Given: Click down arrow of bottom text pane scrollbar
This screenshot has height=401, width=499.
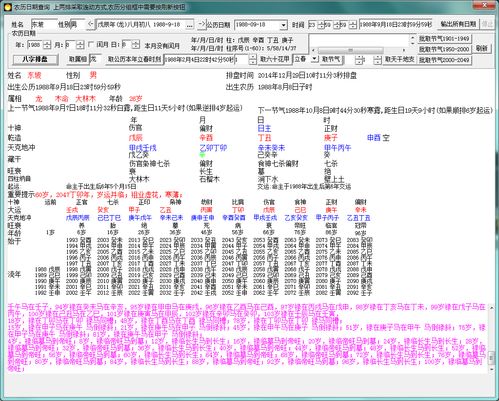Looking at the screenshot, I should [x=492, y=369].
